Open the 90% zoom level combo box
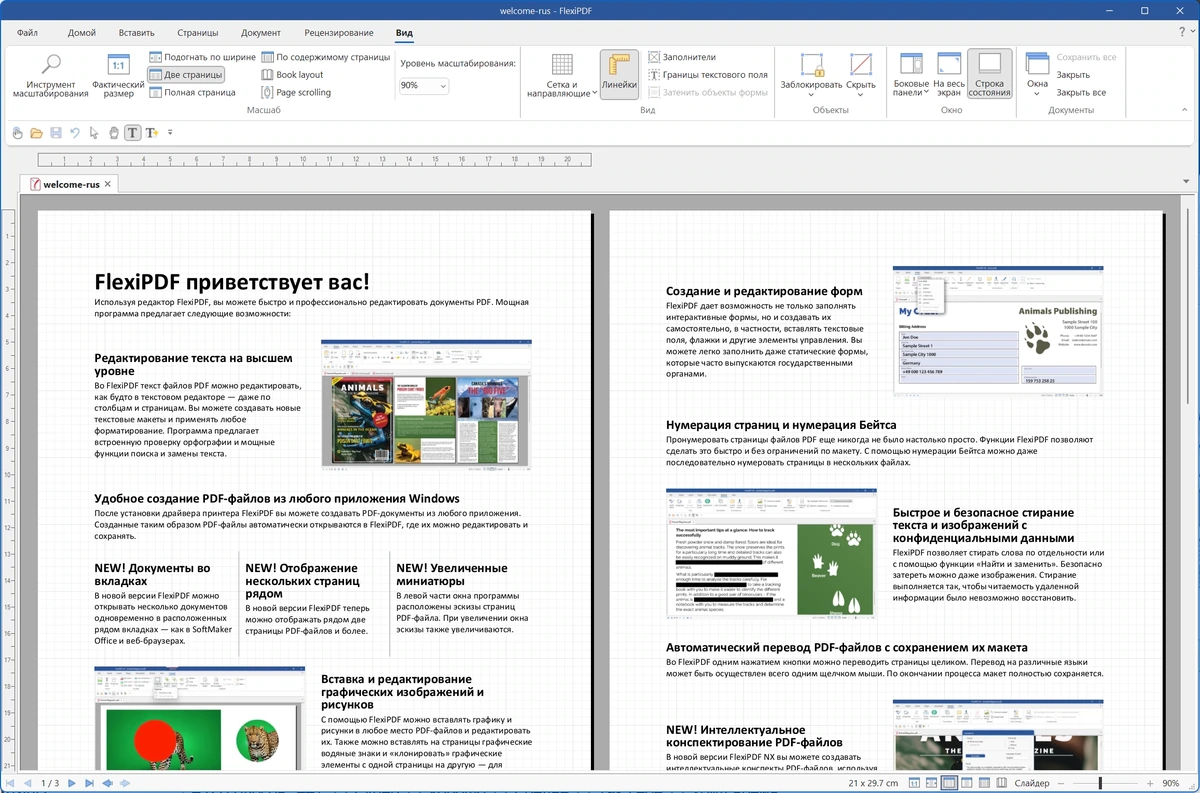 [423, 86]
